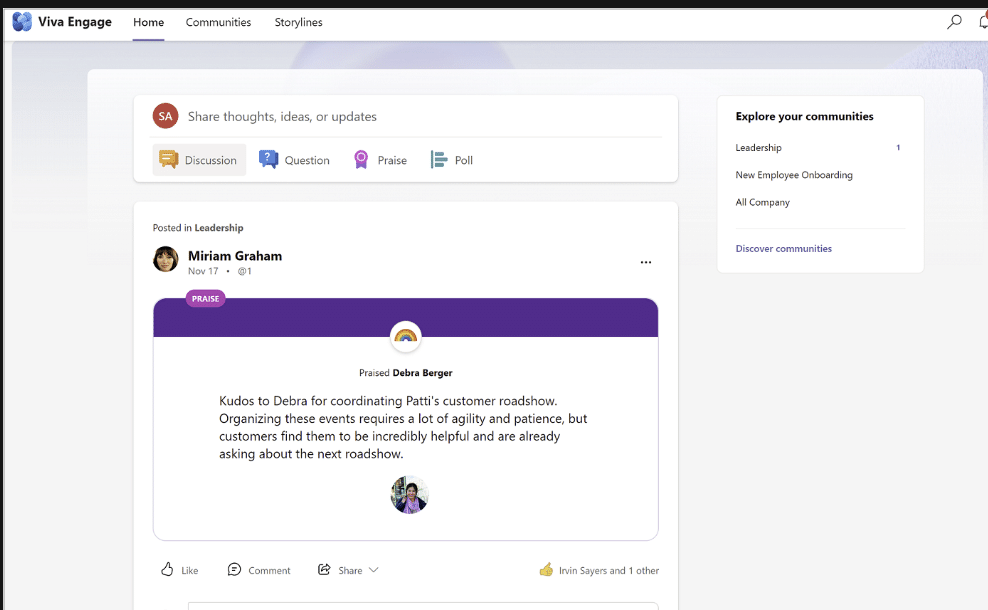The width and height of the screenshot is (988, 610).
Task: Click the Leadership unread count 1
Action: [x=898, y=147]
